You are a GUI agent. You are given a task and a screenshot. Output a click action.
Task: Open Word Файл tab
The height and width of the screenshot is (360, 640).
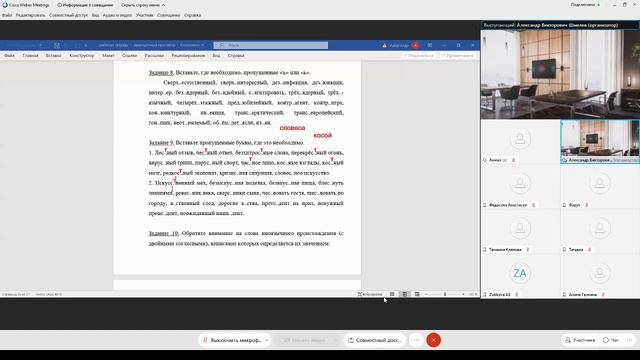(x=9, y=56)
